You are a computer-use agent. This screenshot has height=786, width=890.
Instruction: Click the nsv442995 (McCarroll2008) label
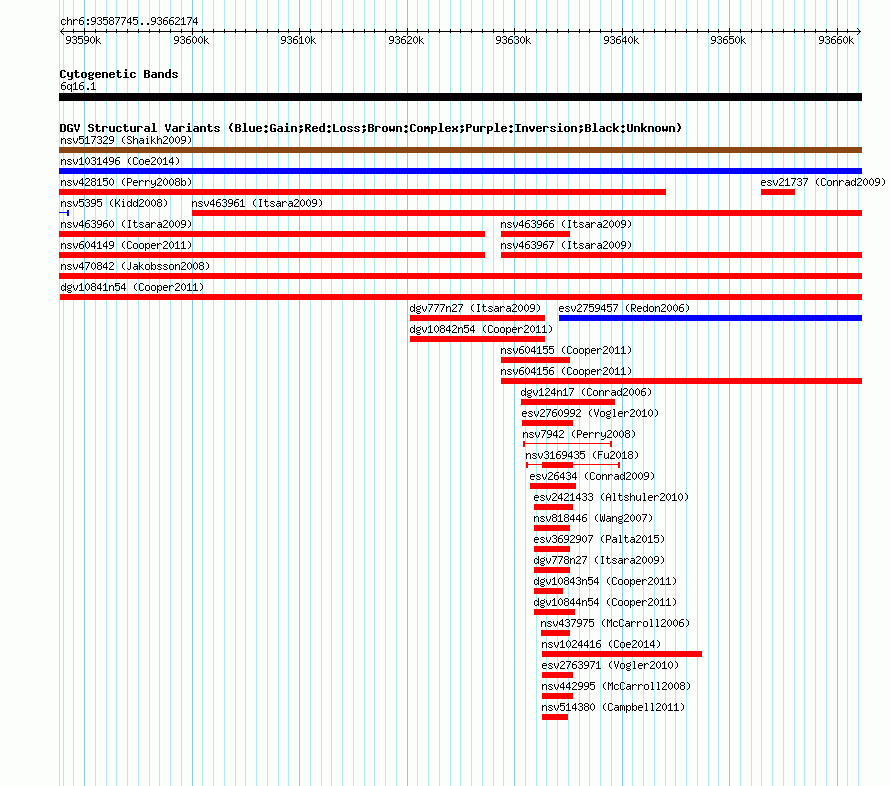[616, 686]
